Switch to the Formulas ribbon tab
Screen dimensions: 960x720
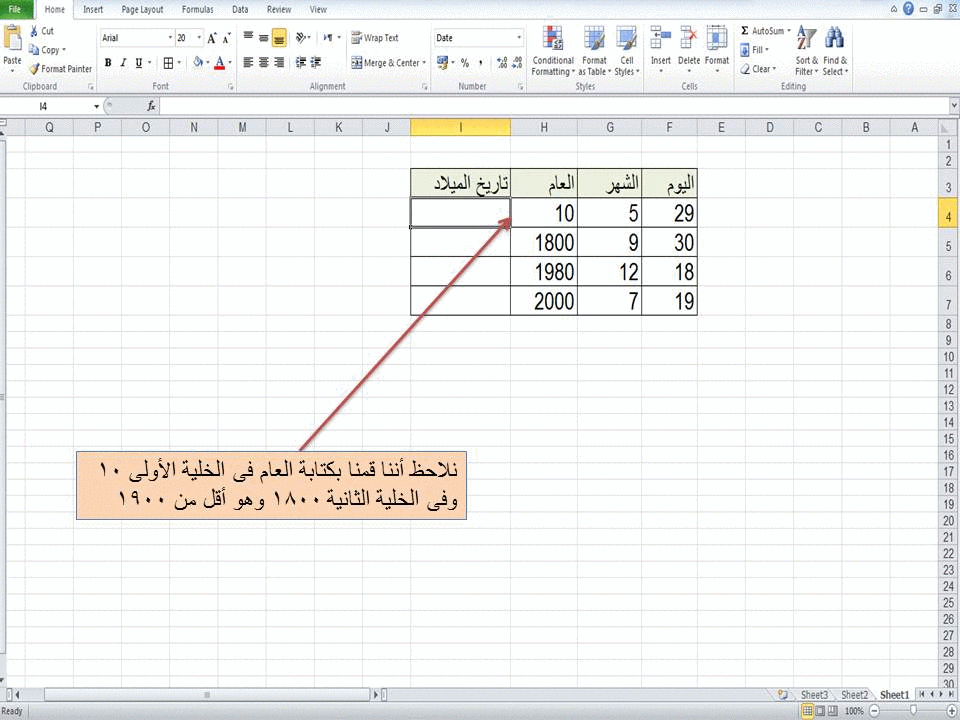197,9
